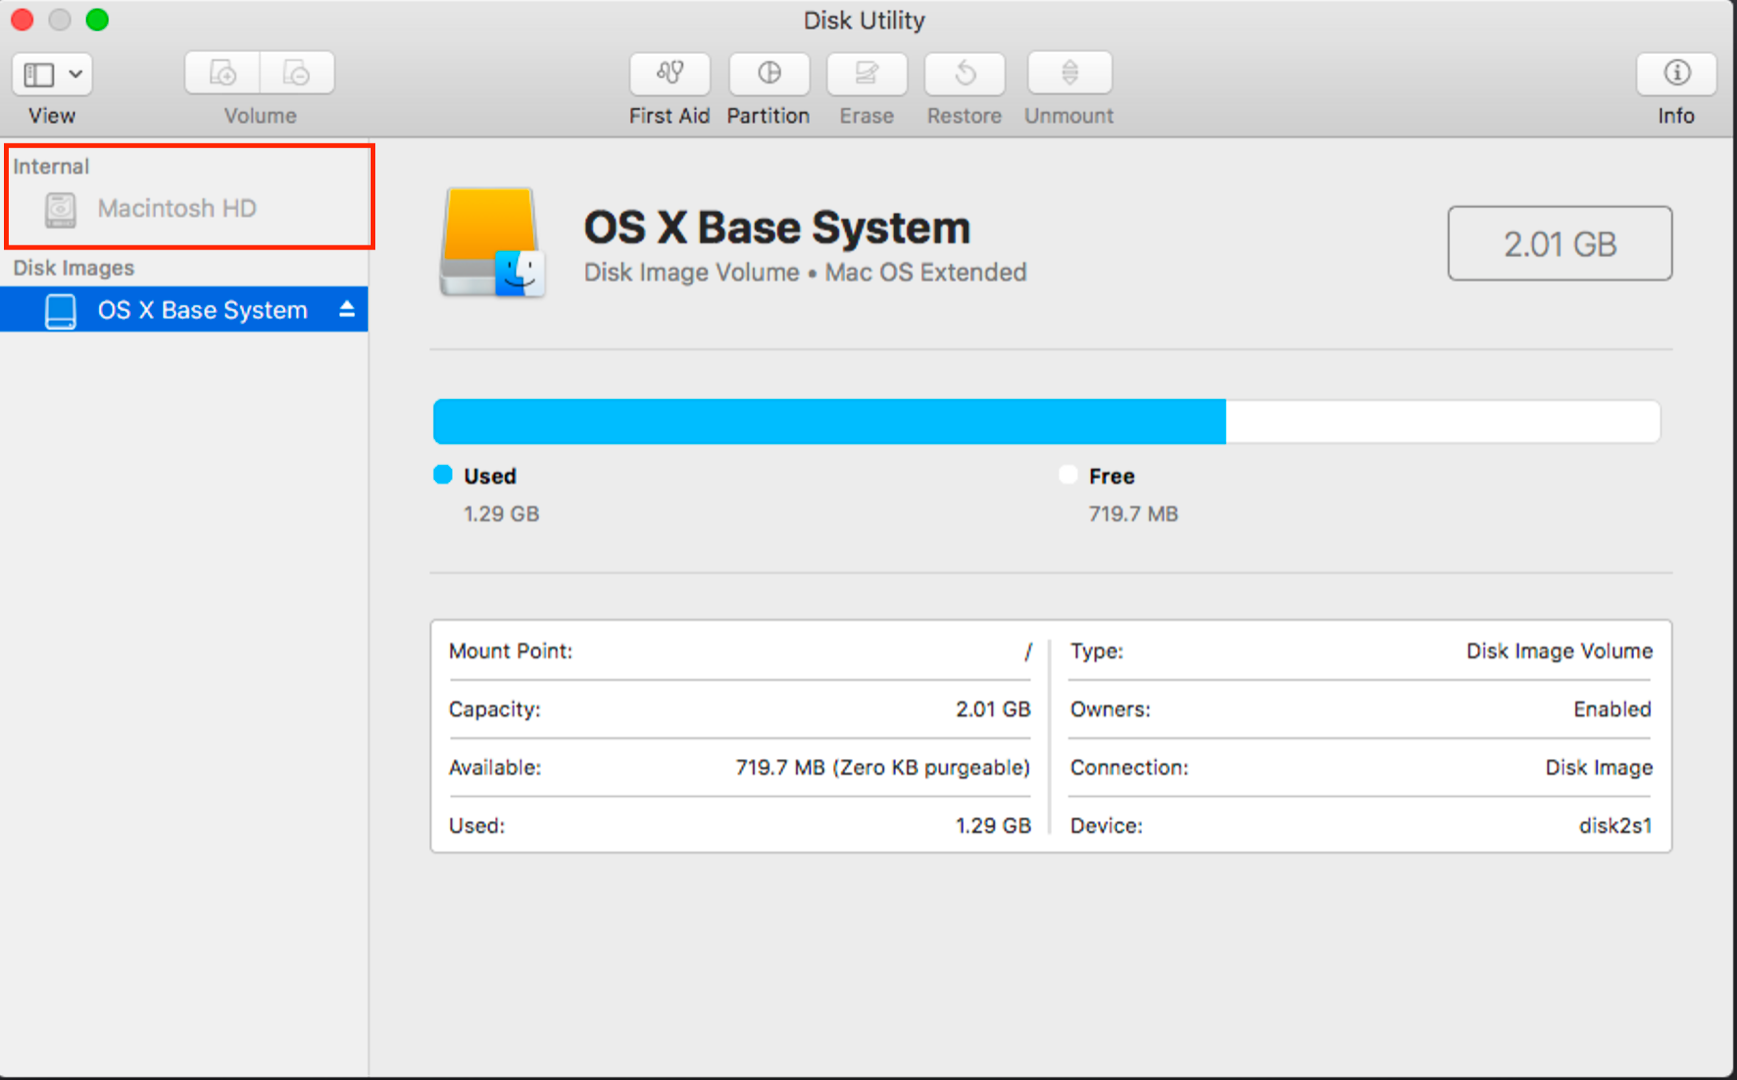
Task: Click the green full-screen window button
Action: coord(97,20)
